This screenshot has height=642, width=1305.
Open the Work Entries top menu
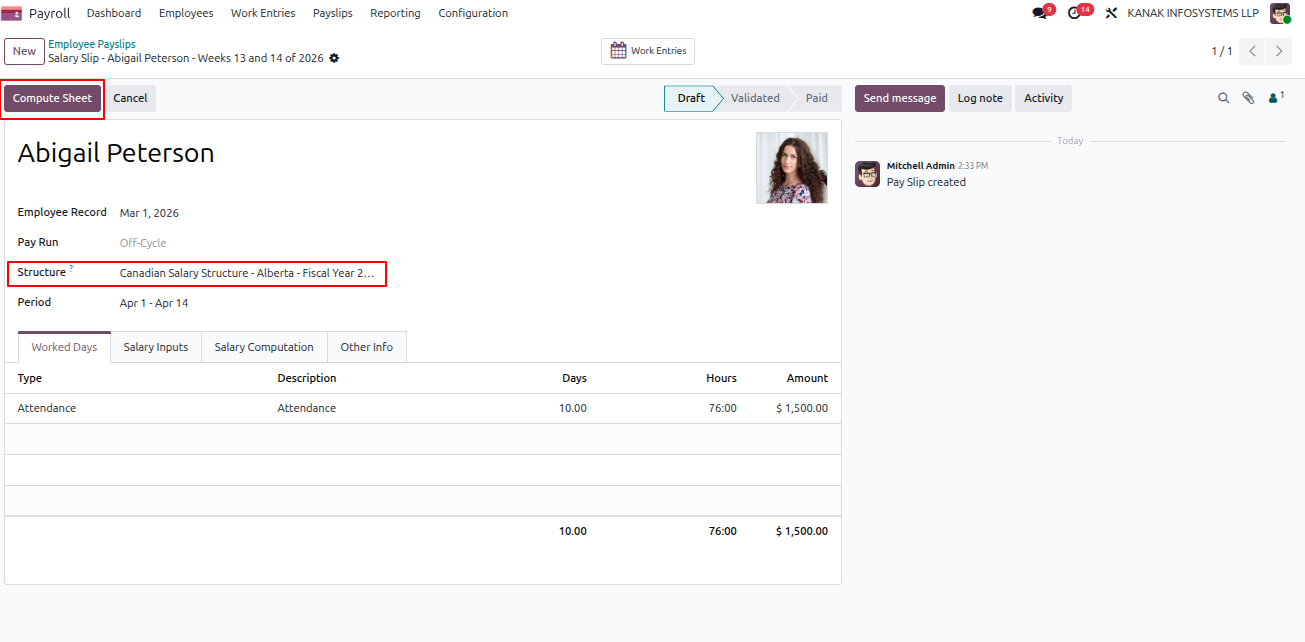click(x=263, y=13)
